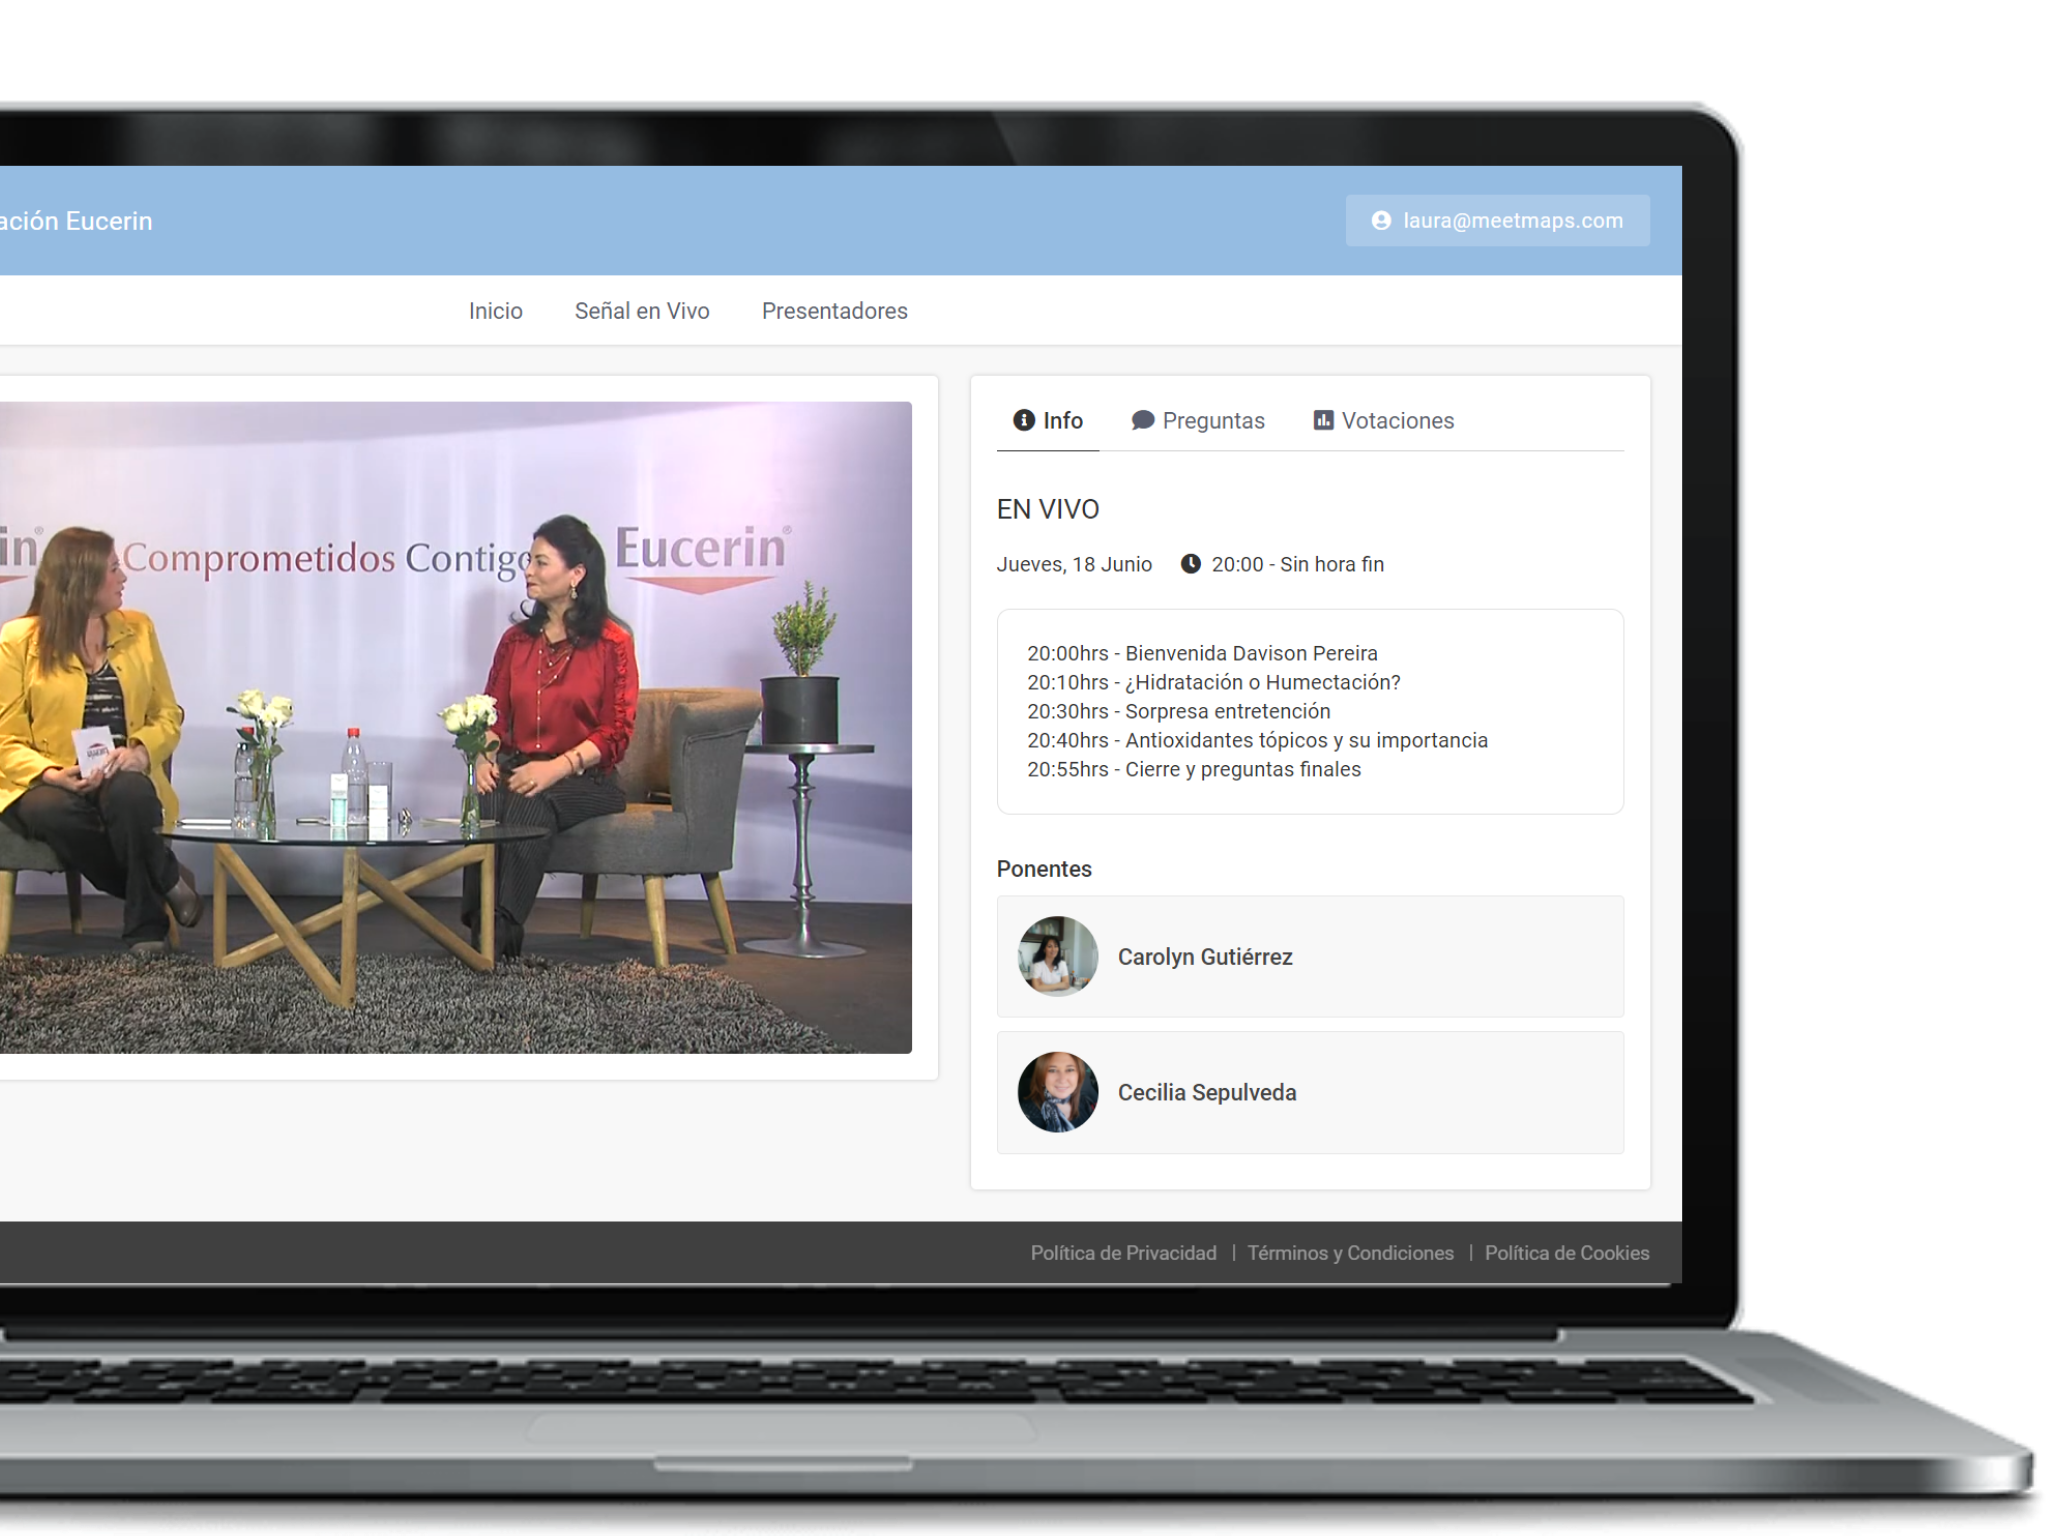Click the date Jueves, 18 Junio

[x=1074, y=564]
